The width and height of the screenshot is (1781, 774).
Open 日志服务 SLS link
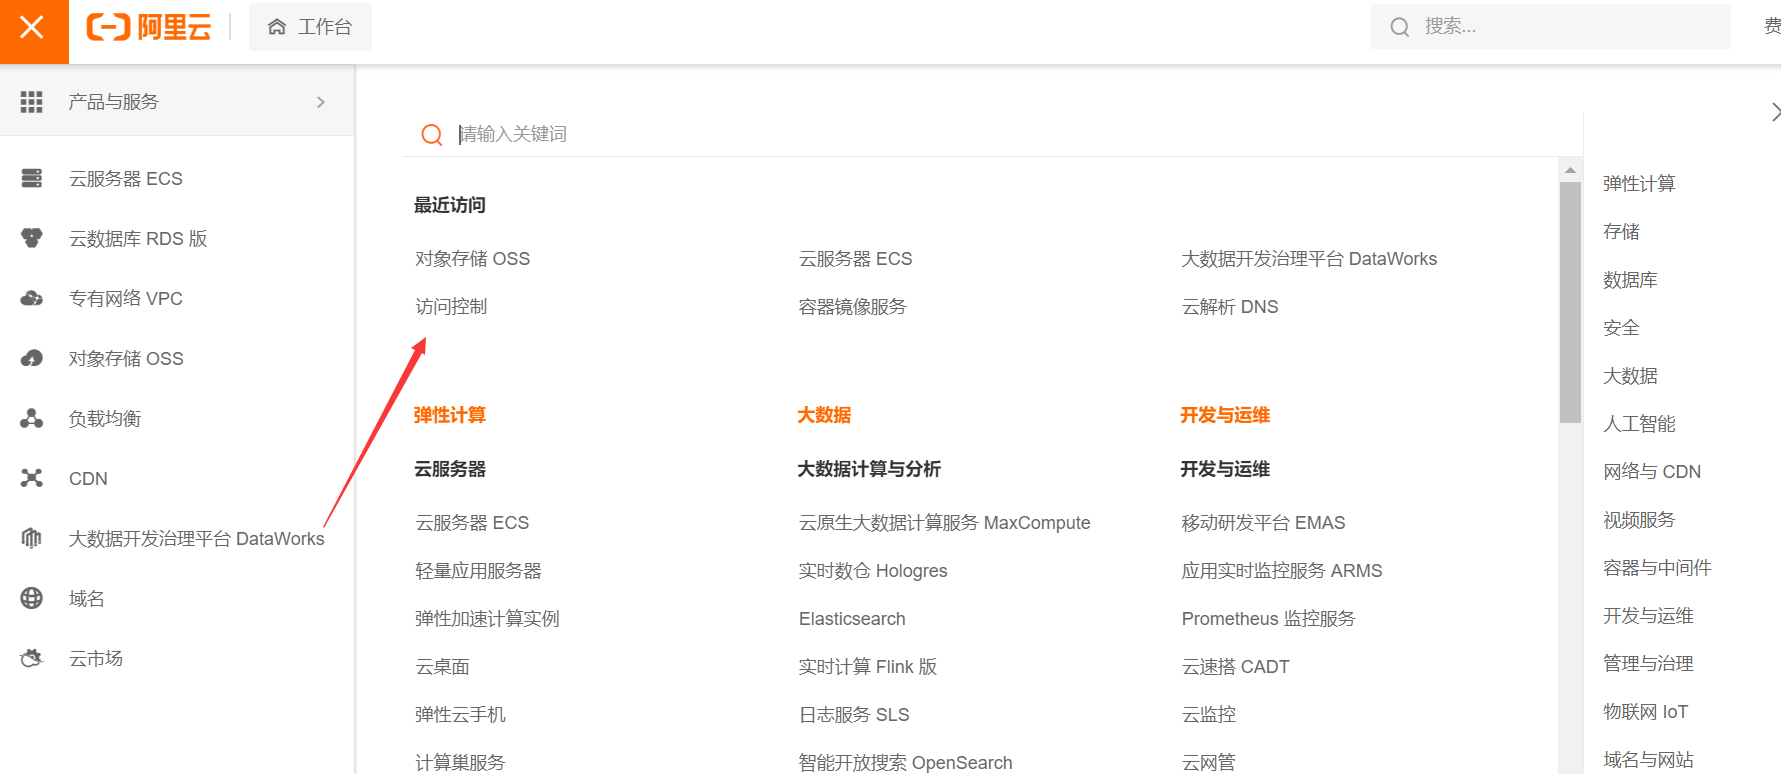tap(854, 715)
